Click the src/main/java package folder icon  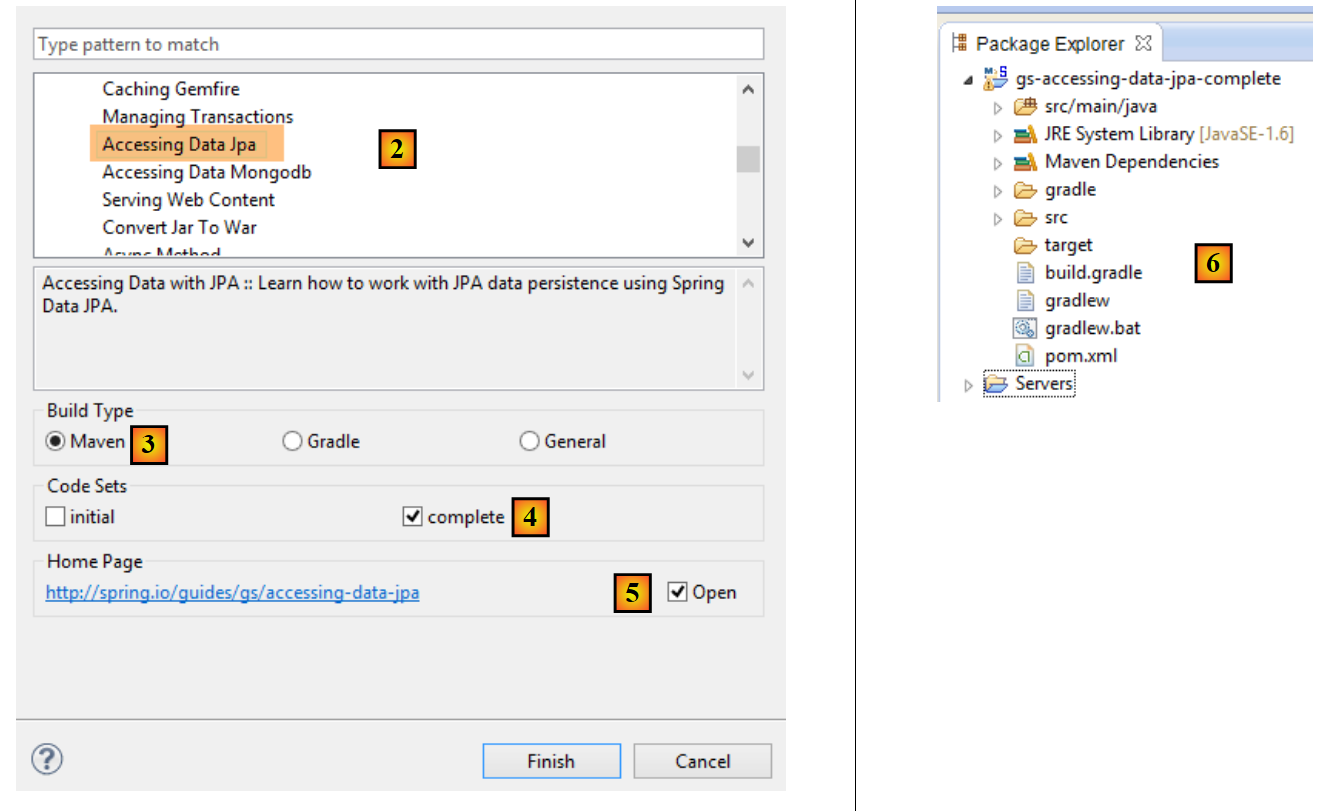click(1024, 106)
